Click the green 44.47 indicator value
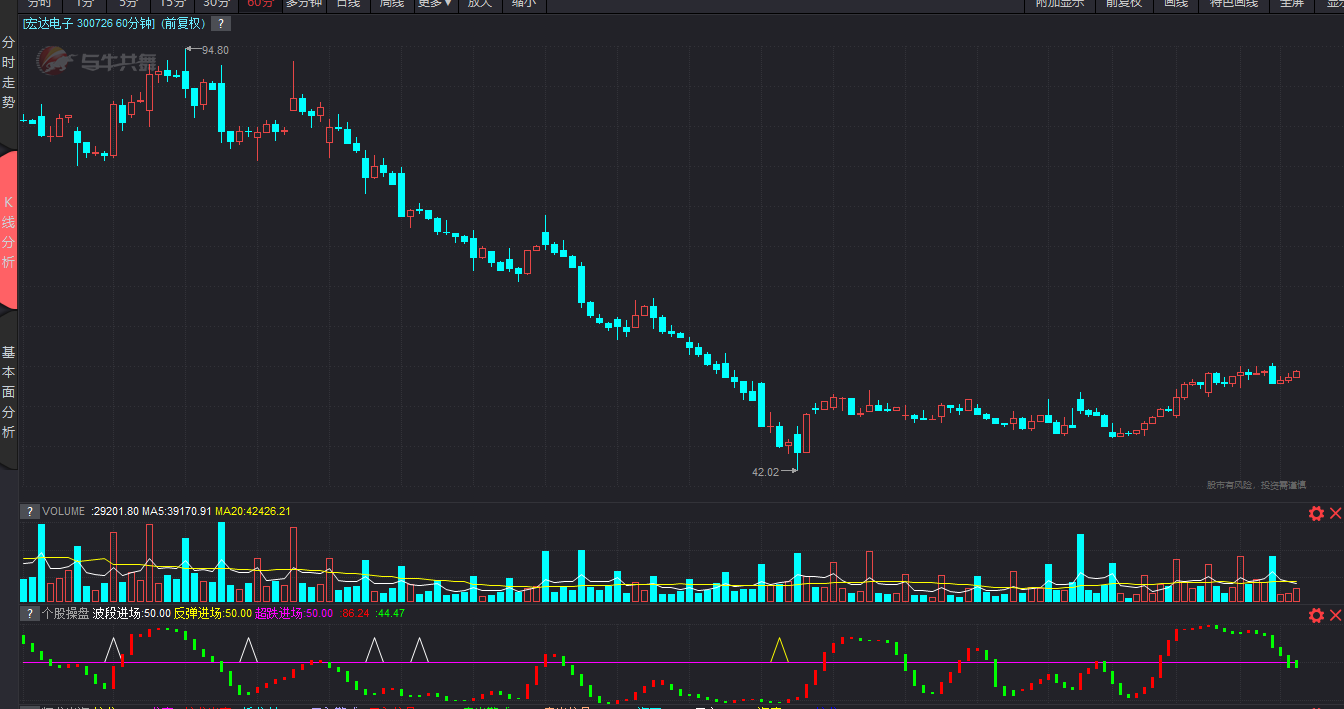This screenshot has width=1344, height=709. tap(389, 613)
